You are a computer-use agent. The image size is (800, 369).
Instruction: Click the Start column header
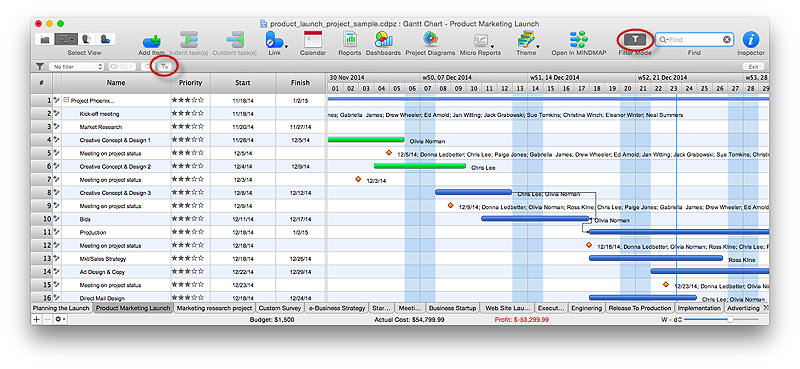click(243, 83)
